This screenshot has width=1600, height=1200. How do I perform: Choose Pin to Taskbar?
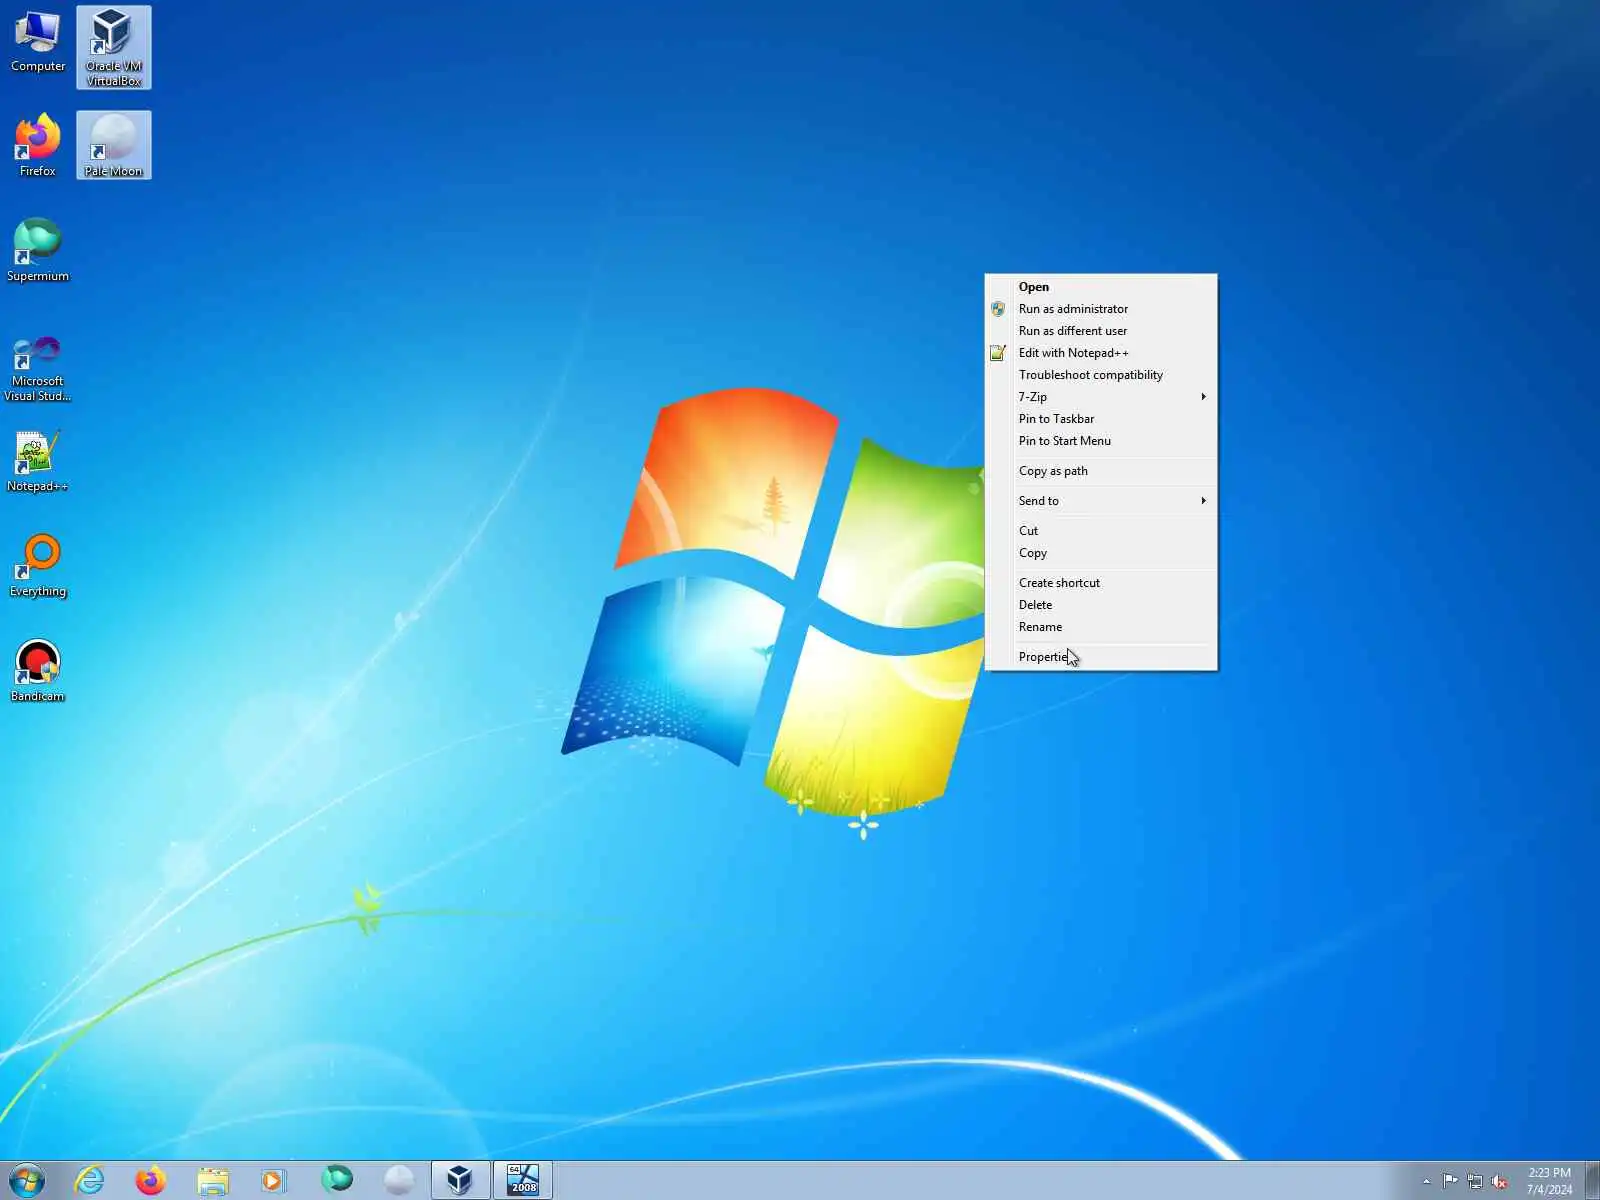(1101, 419)
